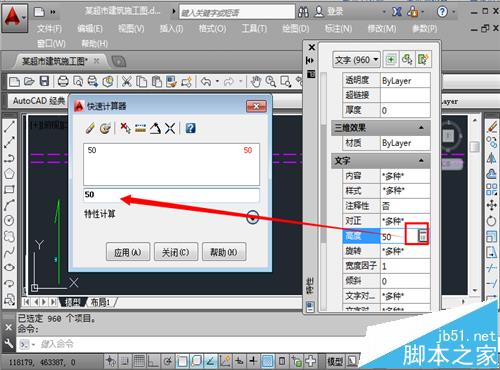500x370 pixels.
Task: Click the Get Coordinates calculator icon
Action: pos(125,128)
